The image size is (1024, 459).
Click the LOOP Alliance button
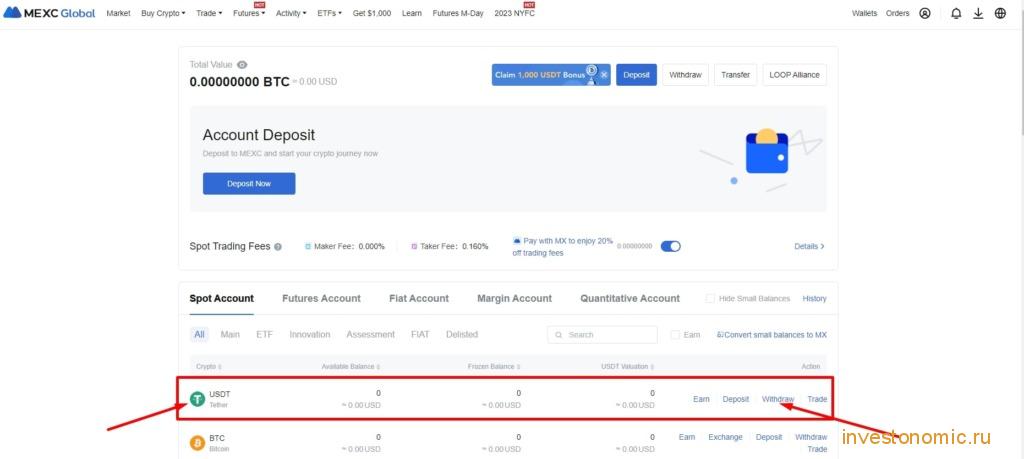(x=794, y=75)
